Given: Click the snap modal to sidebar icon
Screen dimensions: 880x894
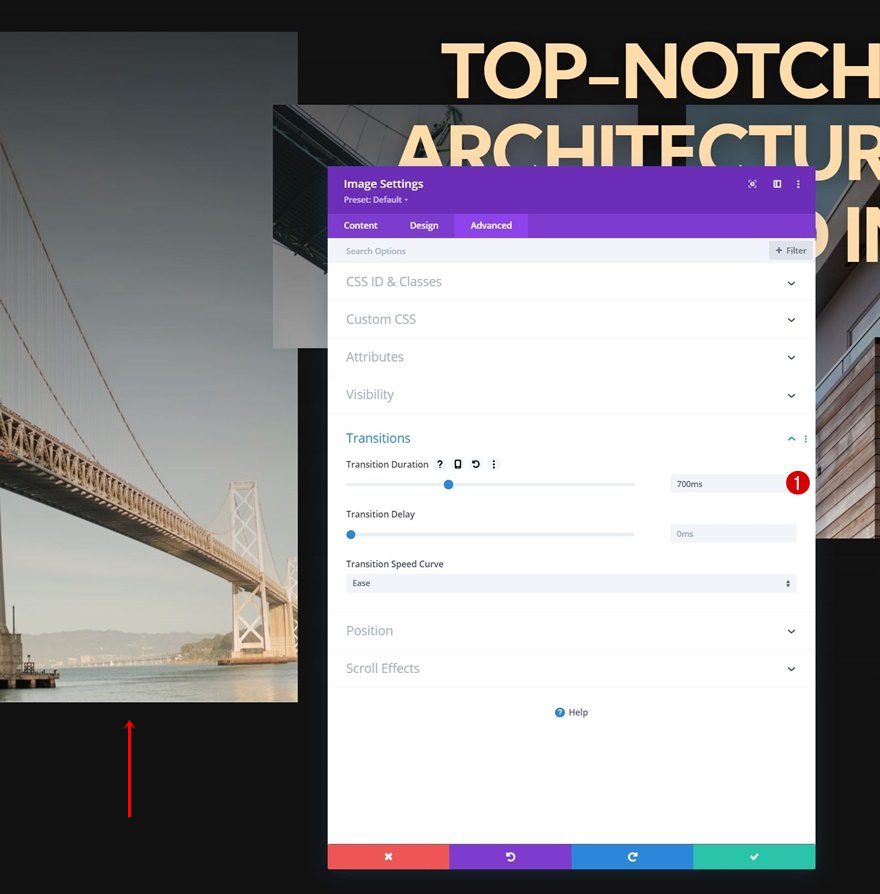Looking at the screenshot, I should [777, 184].
